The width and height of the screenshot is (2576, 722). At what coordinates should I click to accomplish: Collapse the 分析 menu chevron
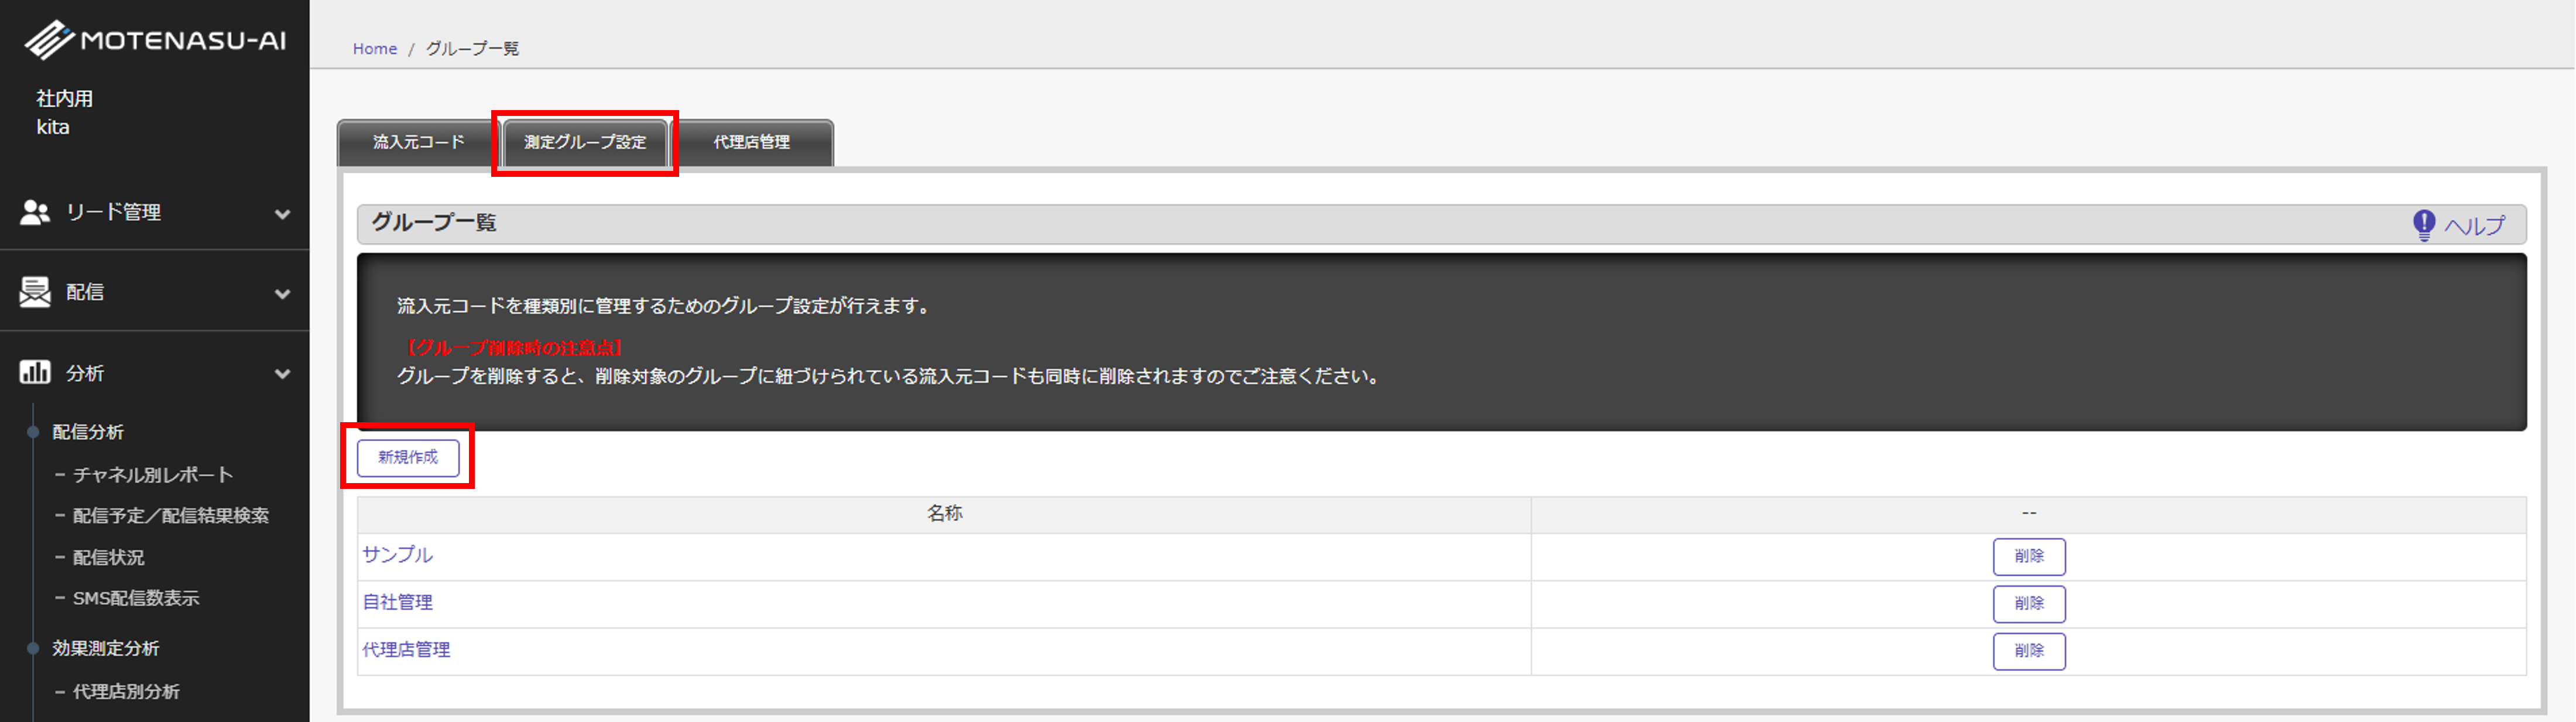click(283, 374)
